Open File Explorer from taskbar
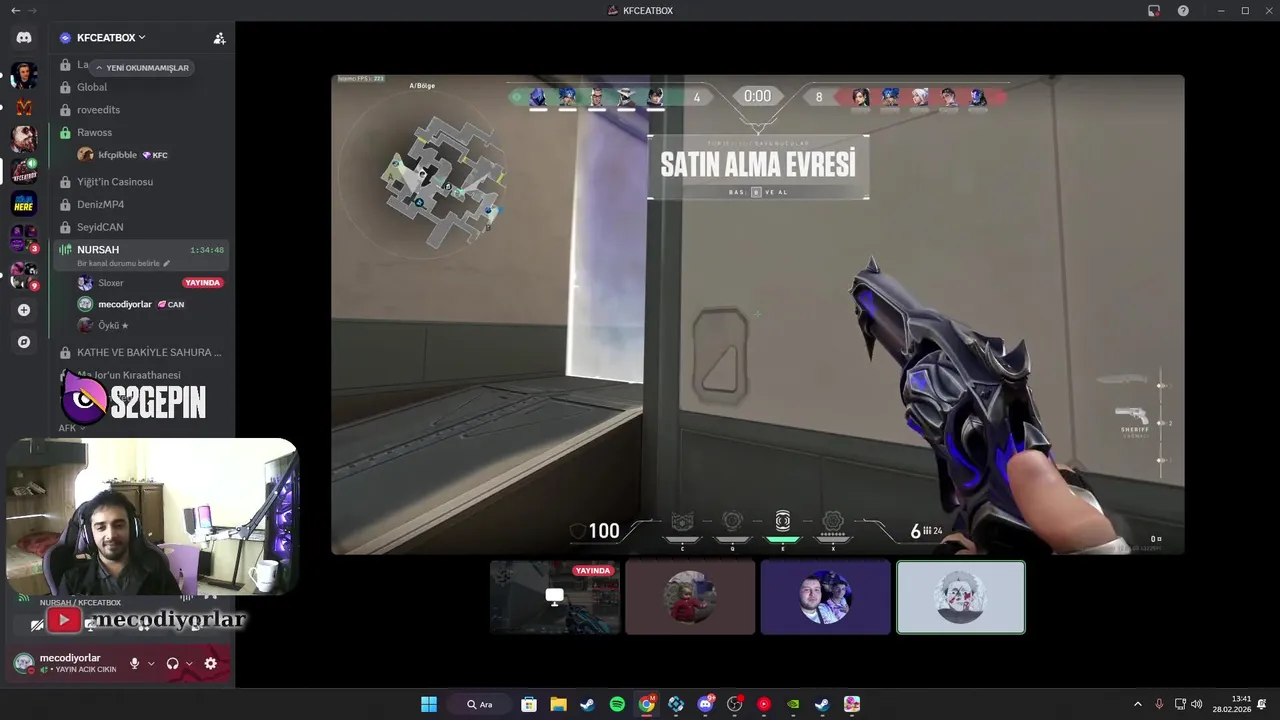1280x720 pixels. pyautogui.click(x=558, y=704)
